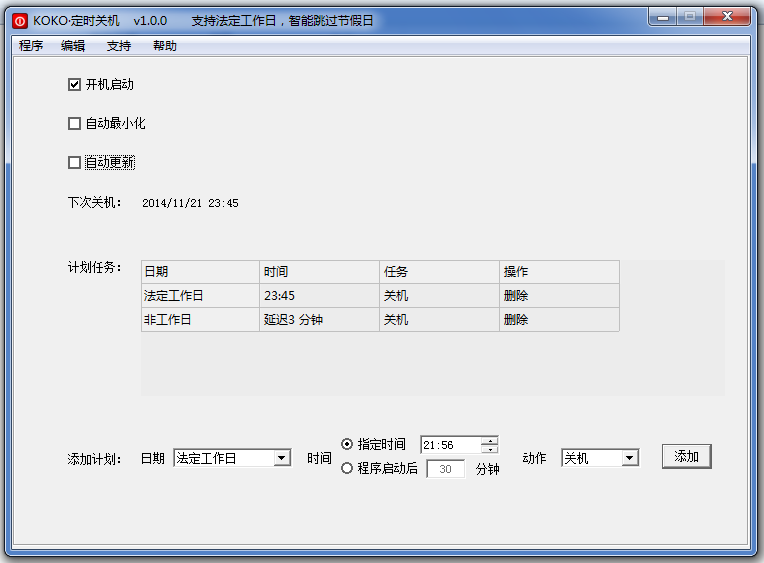
Task: Click the 操作 column header
Action: coord(559,272)
